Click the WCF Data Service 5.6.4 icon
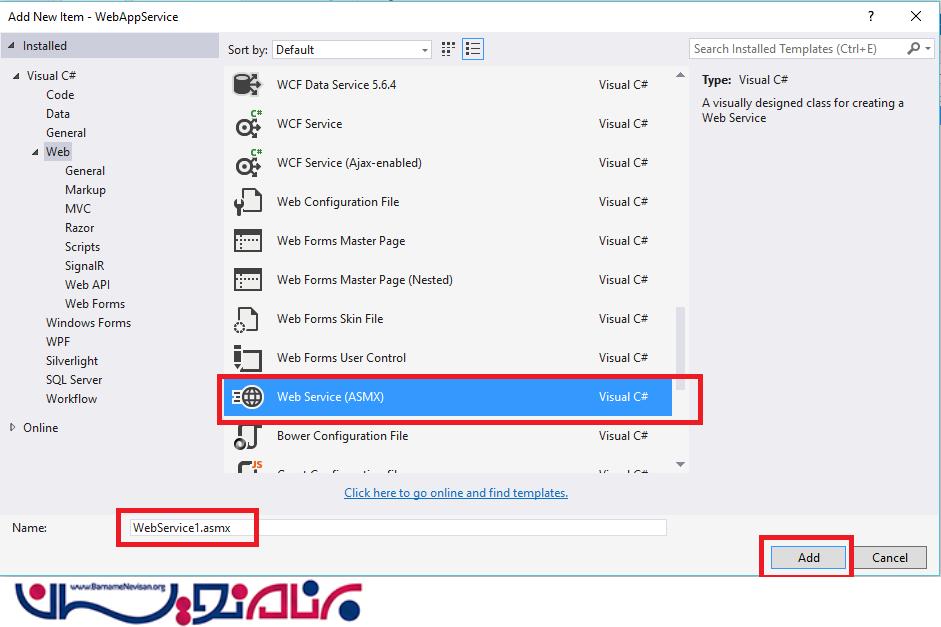This screenshot has width=941, height=627. [247, 85]
